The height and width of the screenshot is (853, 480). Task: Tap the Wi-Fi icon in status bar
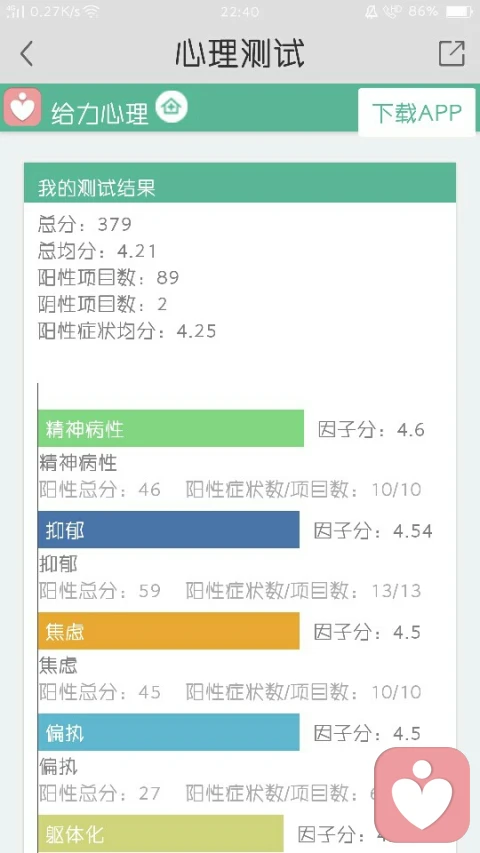click(x=91, y=11)
